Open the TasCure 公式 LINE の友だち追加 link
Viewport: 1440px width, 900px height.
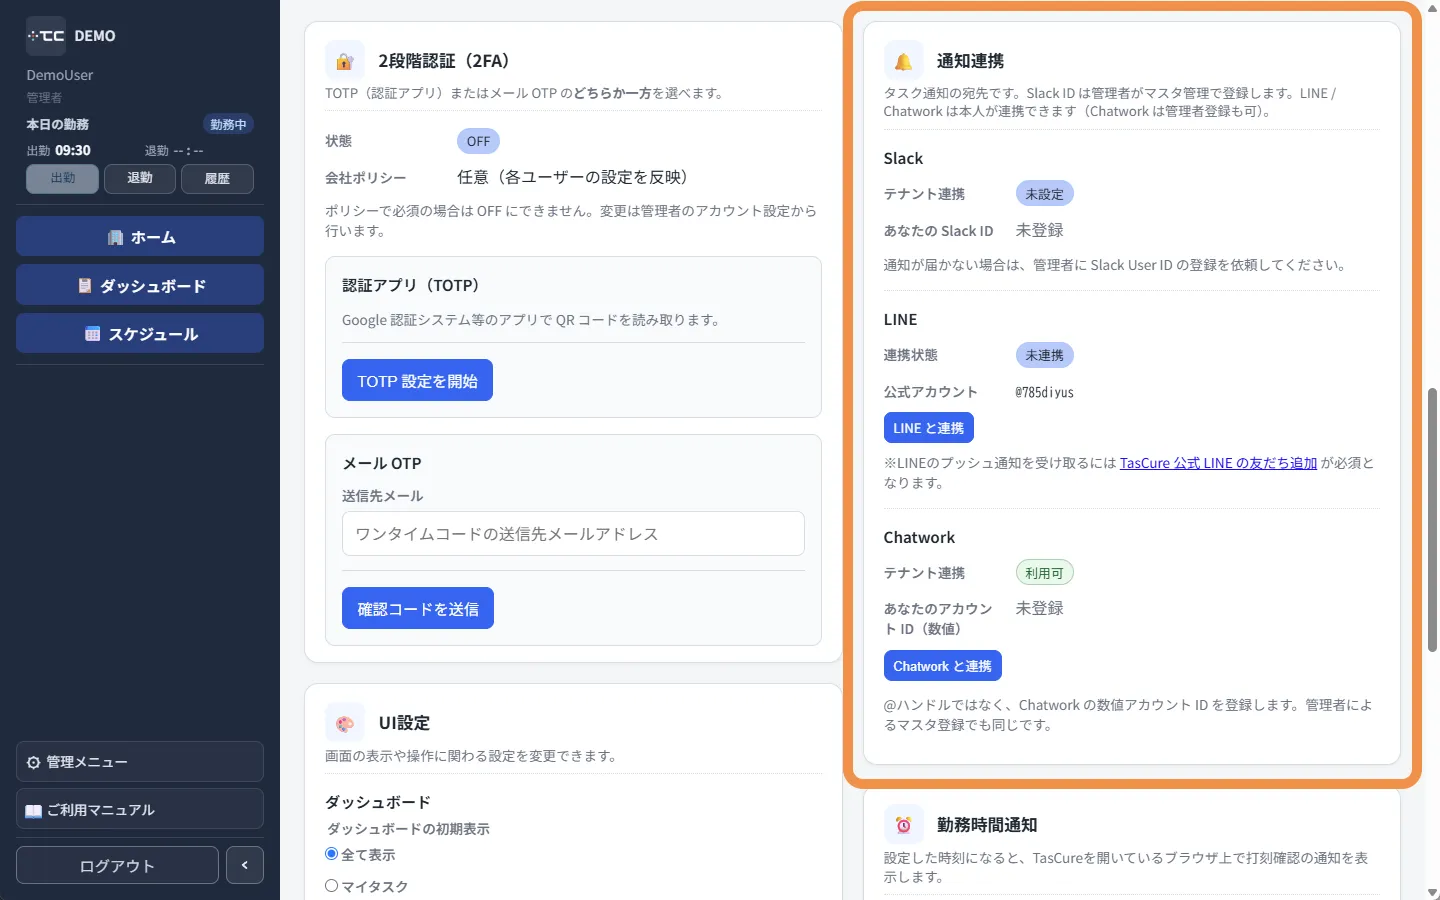(x=1218, y=463)
